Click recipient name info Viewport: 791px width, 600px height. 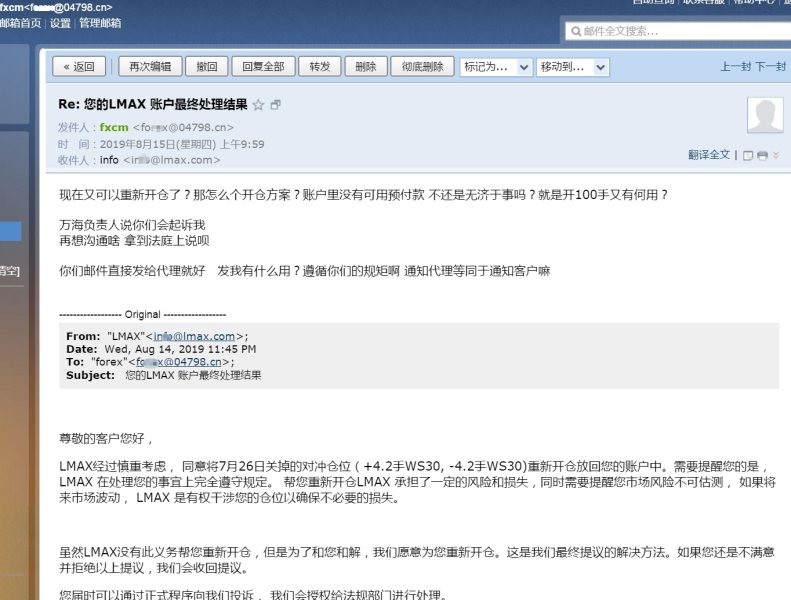click(109, 160)
